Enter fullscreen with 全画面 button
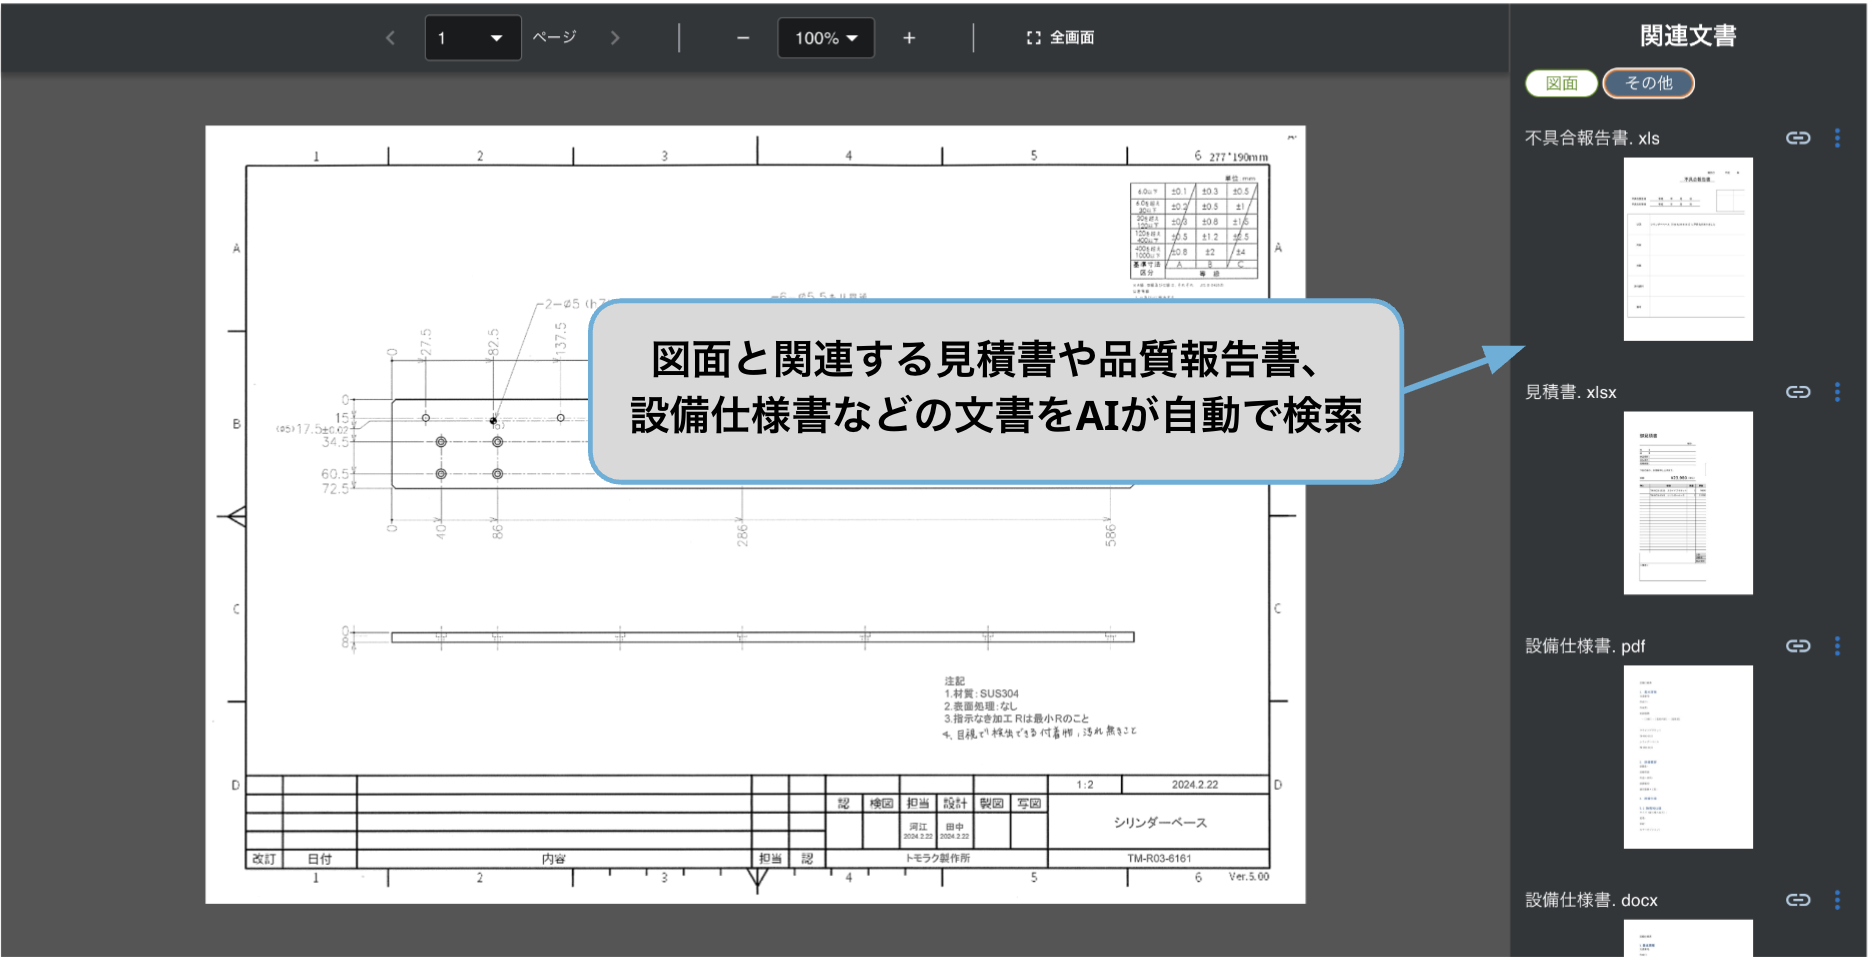Image resolution: width=1874 pixels, height=966 pixels. (x=1060, y=38)
